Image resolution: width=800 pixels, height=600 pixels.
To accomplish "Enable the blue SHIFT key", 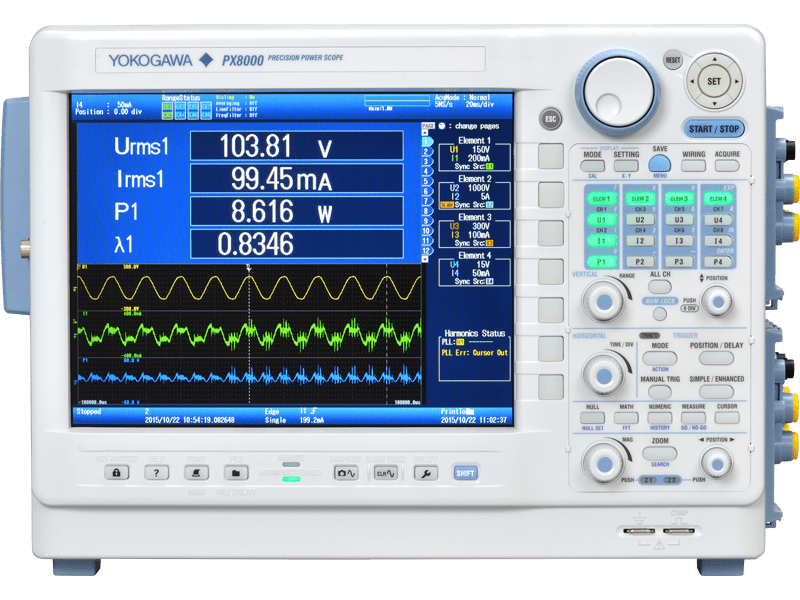I will click(x=465, y=473).
